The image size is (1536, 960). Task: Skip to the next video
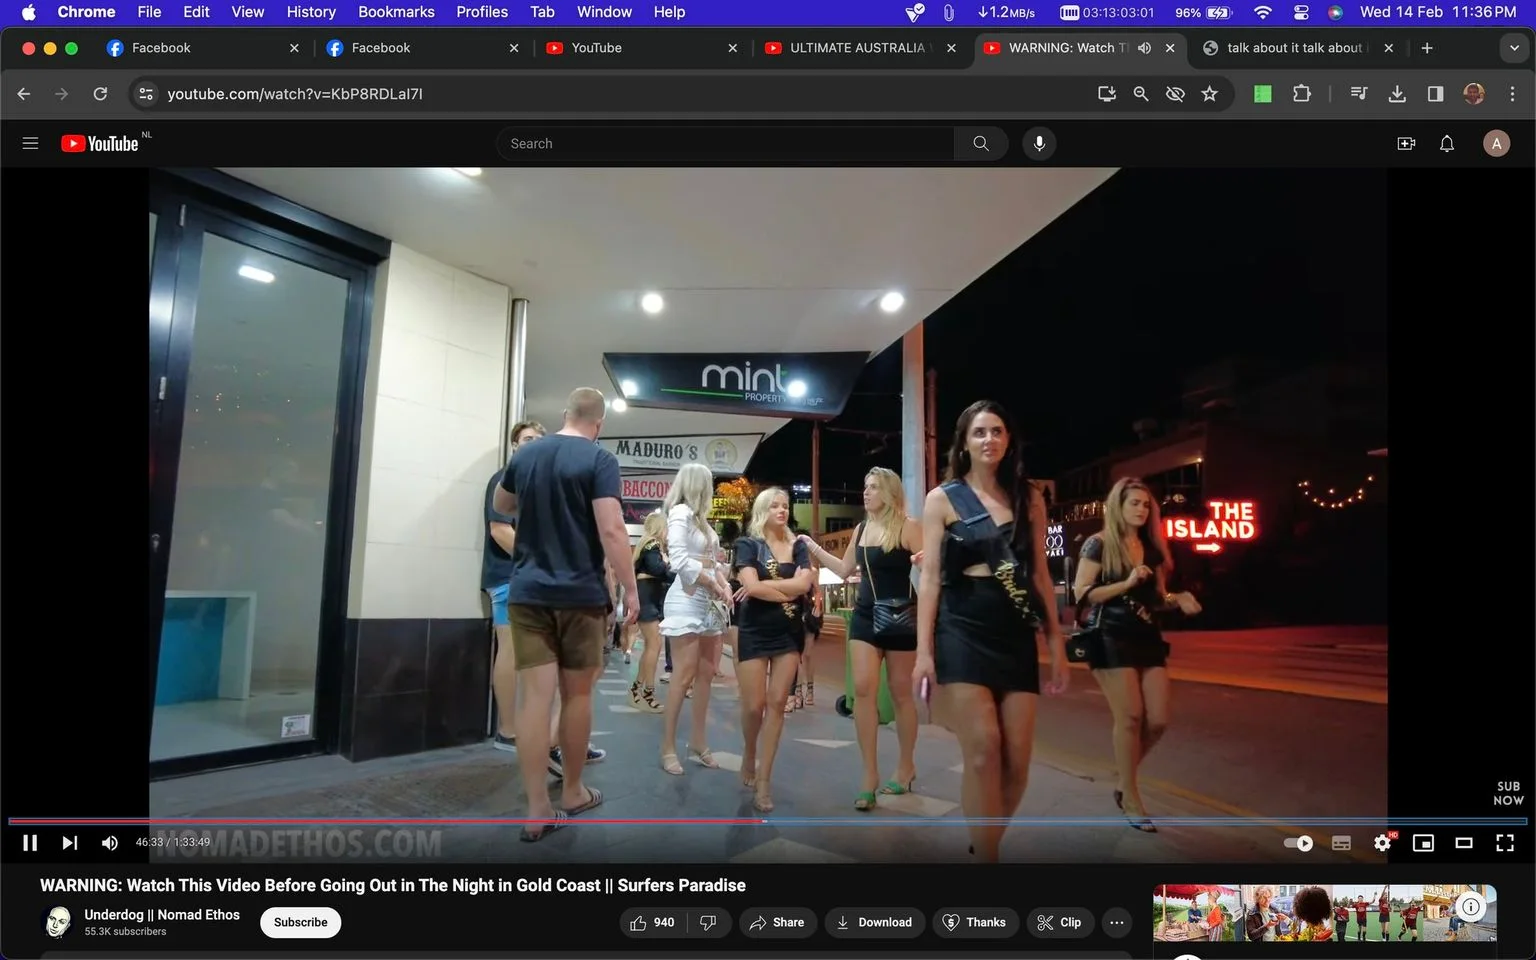69,843
